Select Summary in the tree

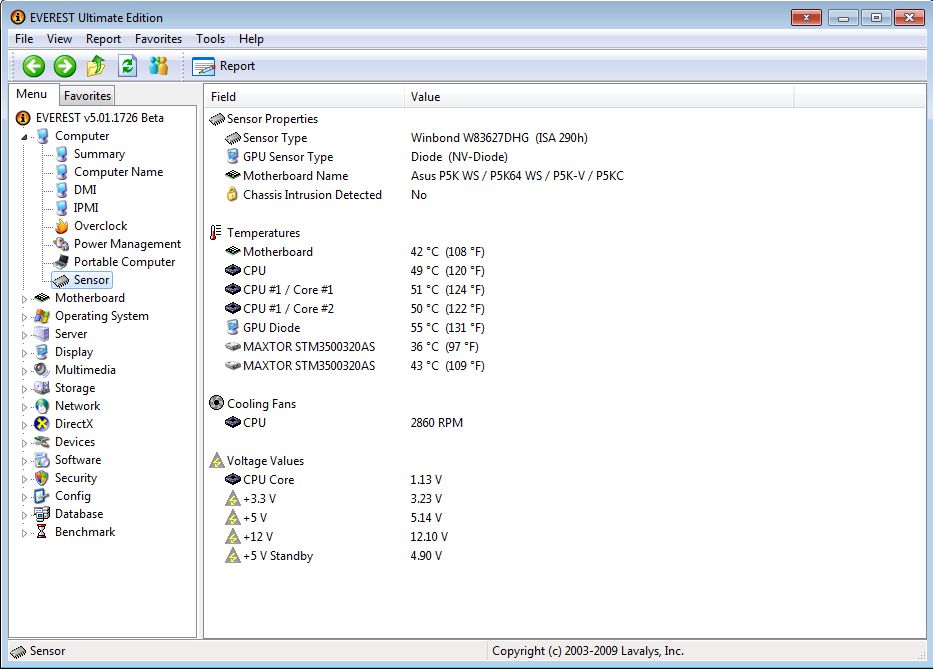tap(99, 154)
